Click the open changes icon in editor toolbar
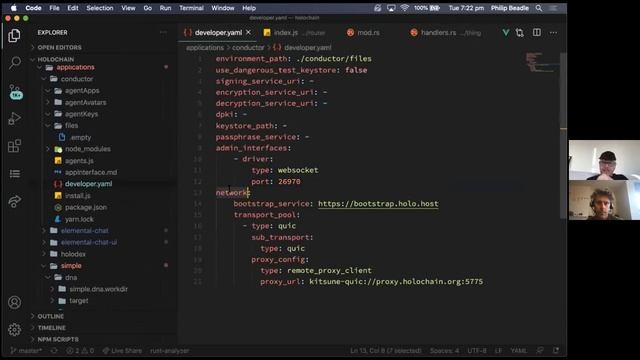This screenshot has height=360, width=640. point(520,33)
